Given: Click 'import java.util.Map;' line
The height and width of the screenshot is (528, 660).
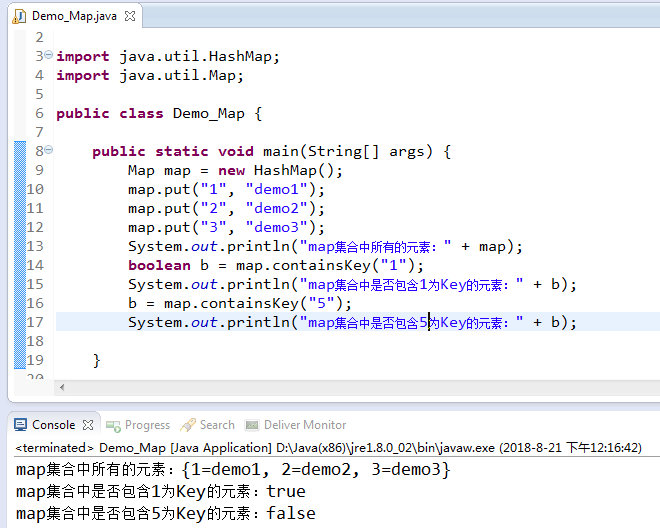Looking at the screenshot, I should tap(150, 76).
